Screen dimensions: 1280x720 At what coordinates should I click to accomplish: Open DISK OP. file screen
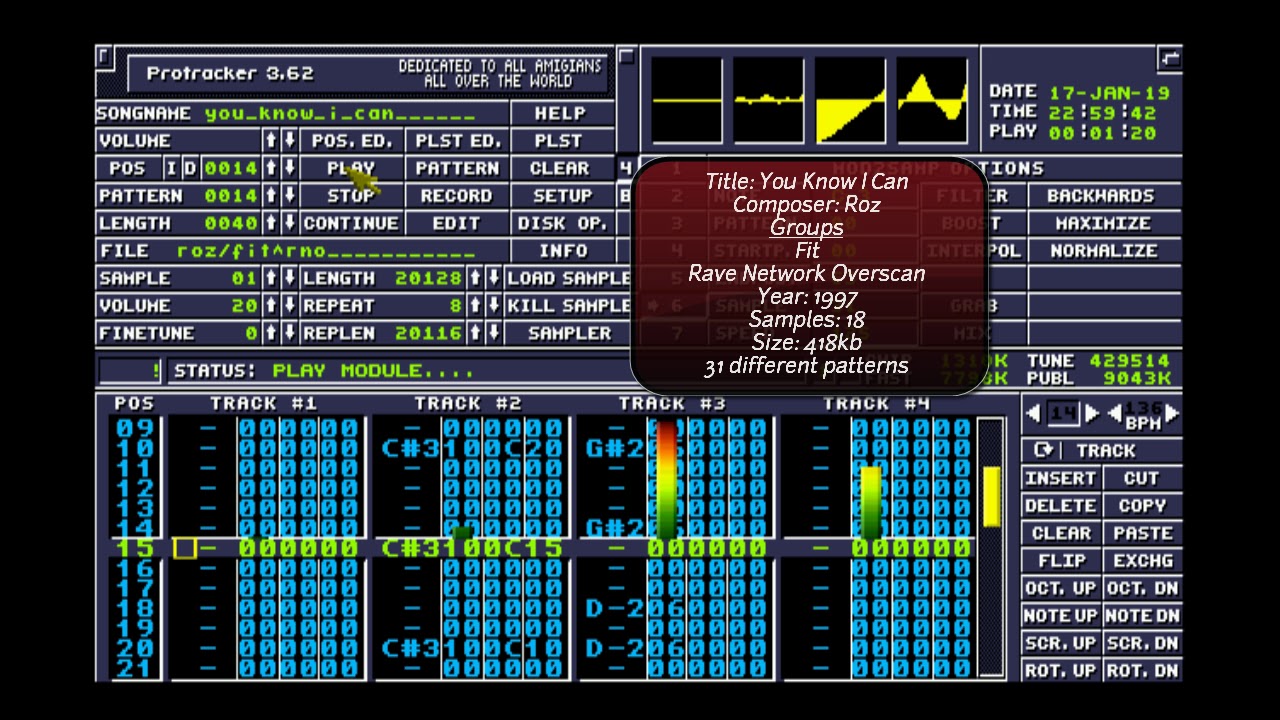pyautogui.click(x=561, y=223)
